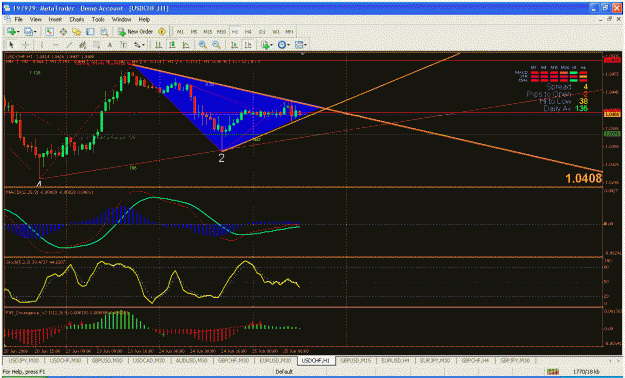This screenshot has width=625, height=378.
Task: Switch to the USDCHF,M30 chart tab
Action: (65, 360)
